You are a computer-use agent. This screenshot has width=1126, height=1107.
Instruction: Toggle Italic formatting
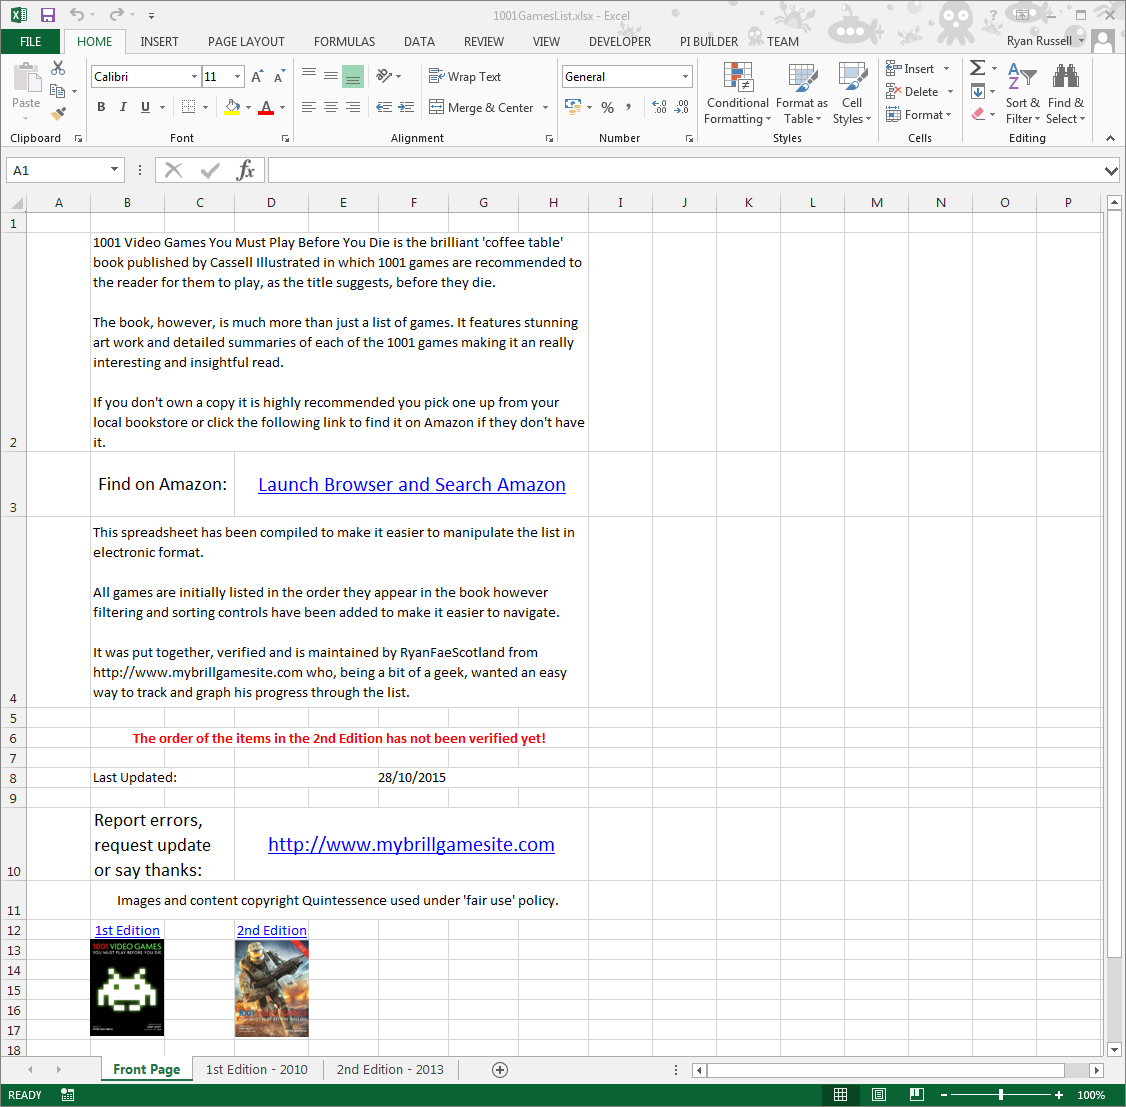pyautogui.click(x=123, y=107)
